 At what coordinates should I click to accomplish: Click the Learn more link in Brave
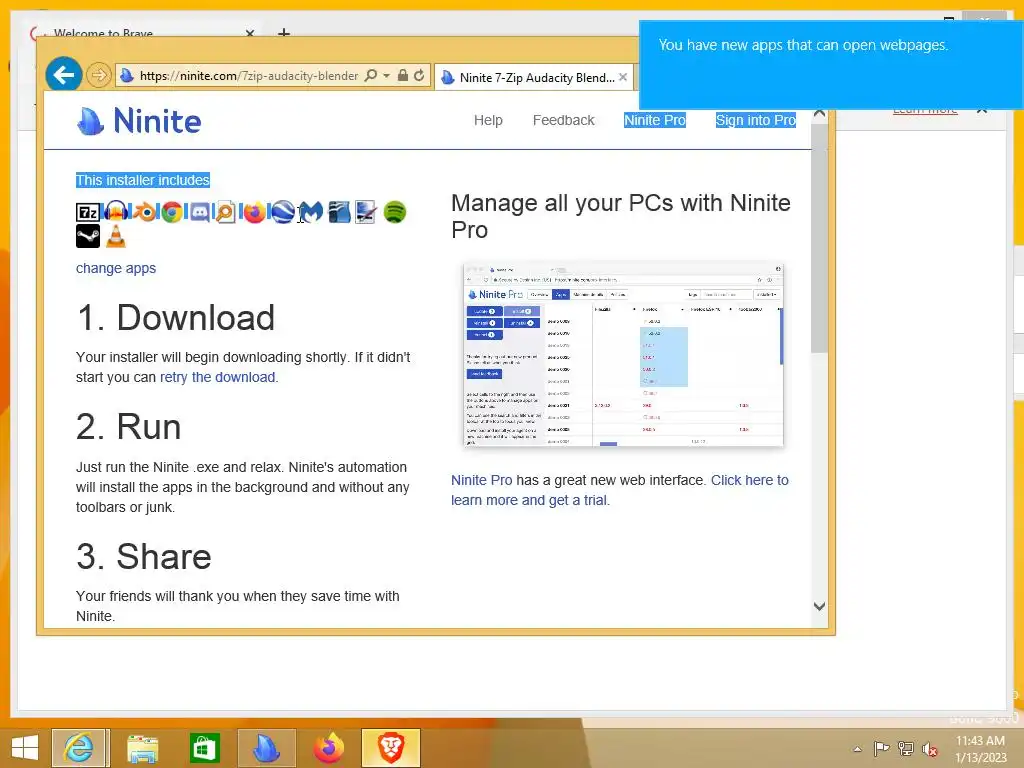tap(925, 111)
